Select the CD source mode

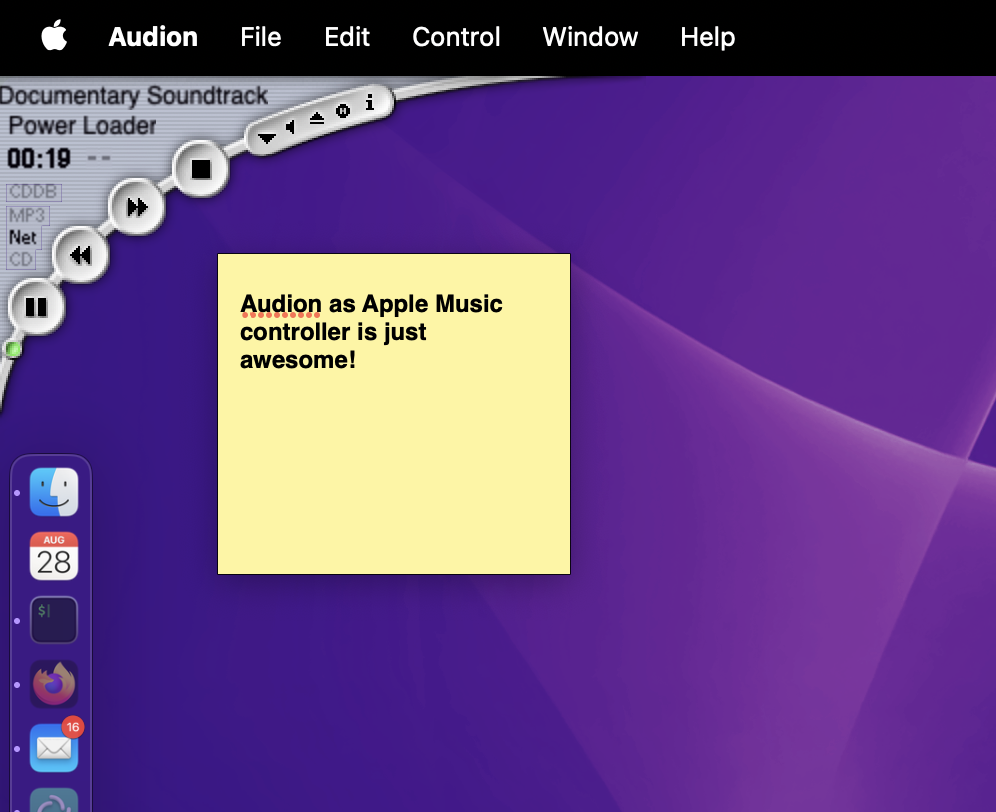pos(21,259)
